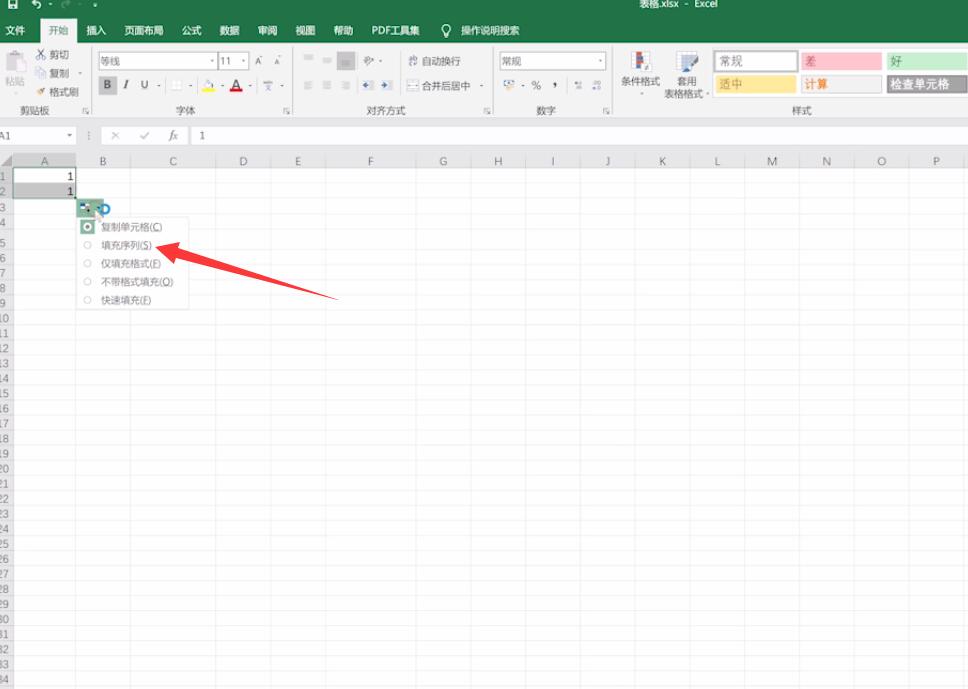
Task: Switch to the 插入 ribbon tab
Action: (96, 30)
